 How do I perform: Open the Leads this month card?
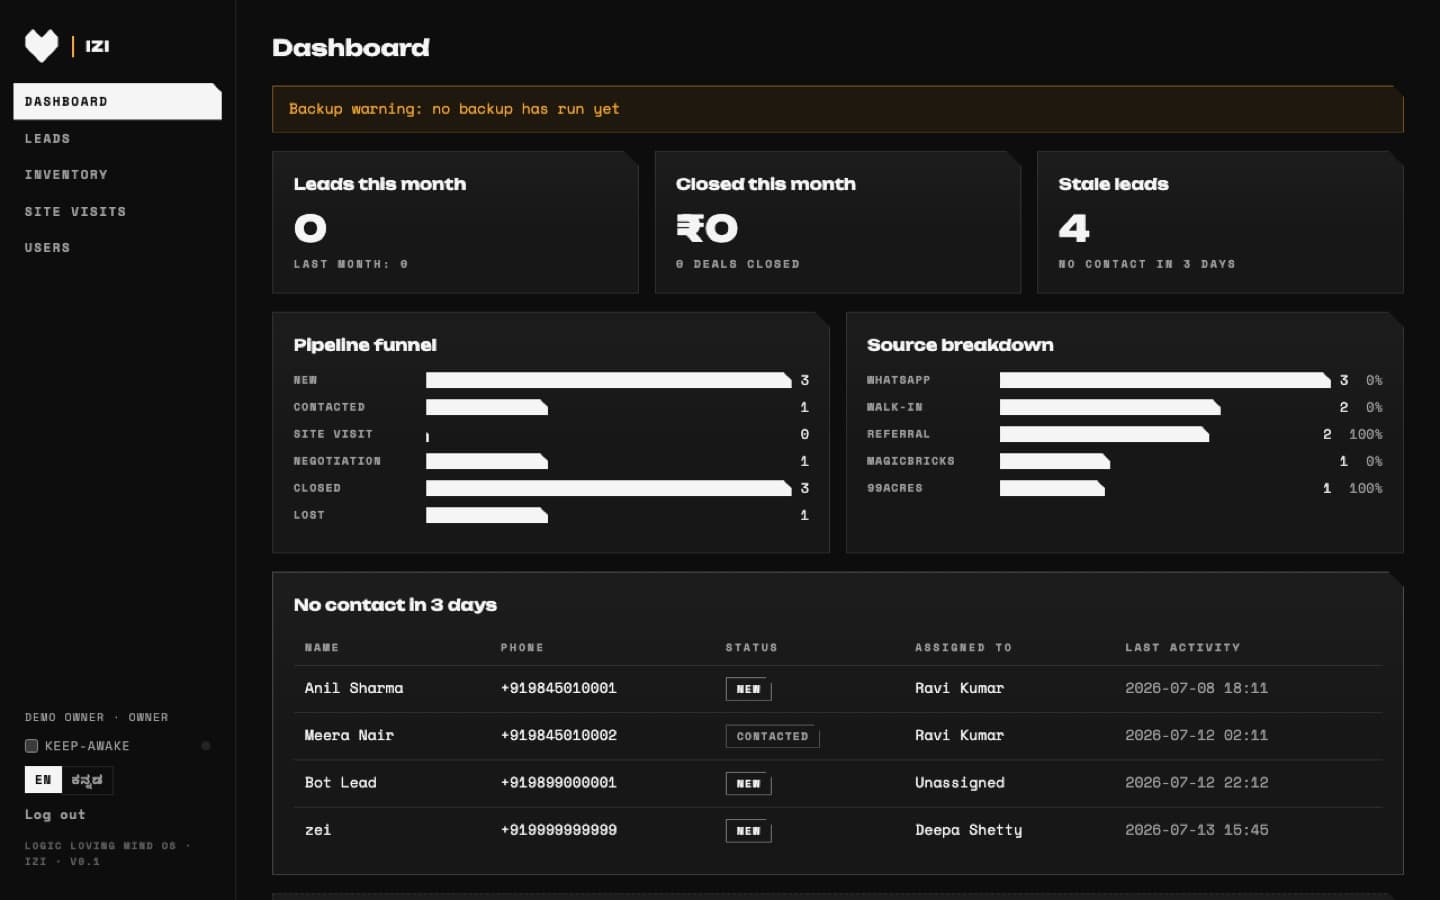point(455,222)
